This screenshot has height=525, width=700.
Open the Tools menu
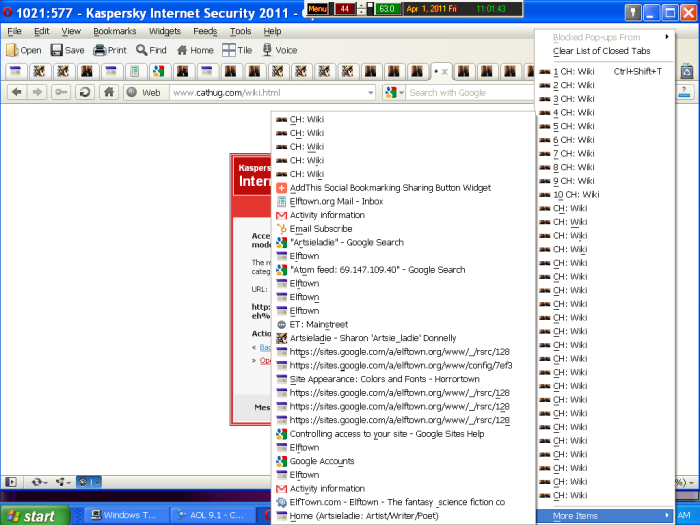pos(240,31)
